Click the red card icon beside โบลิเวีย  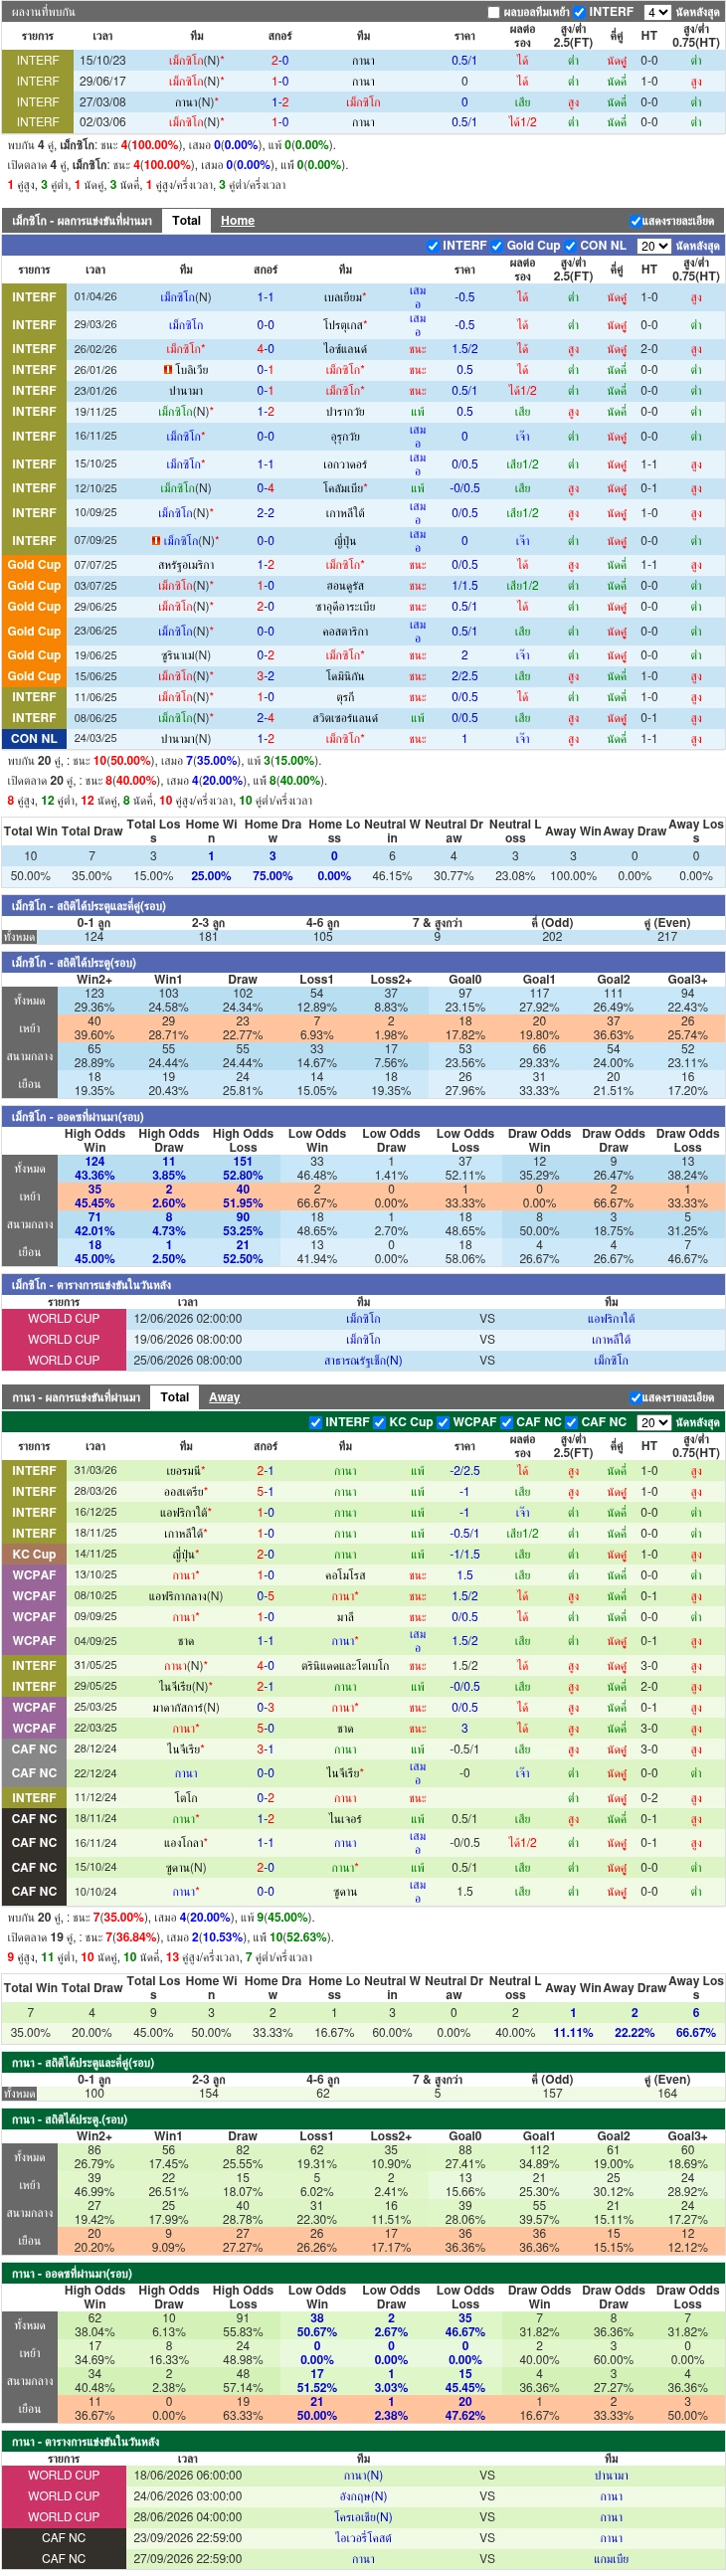click(167, 370)
